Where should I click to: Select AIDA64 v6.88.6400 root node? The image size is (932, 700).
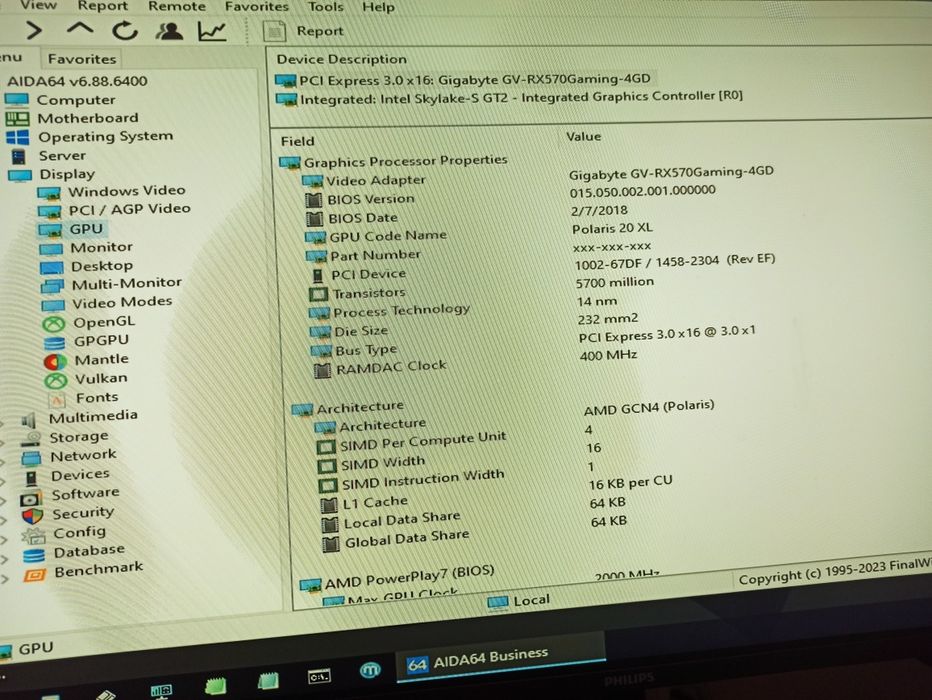(x=77, y=81)
